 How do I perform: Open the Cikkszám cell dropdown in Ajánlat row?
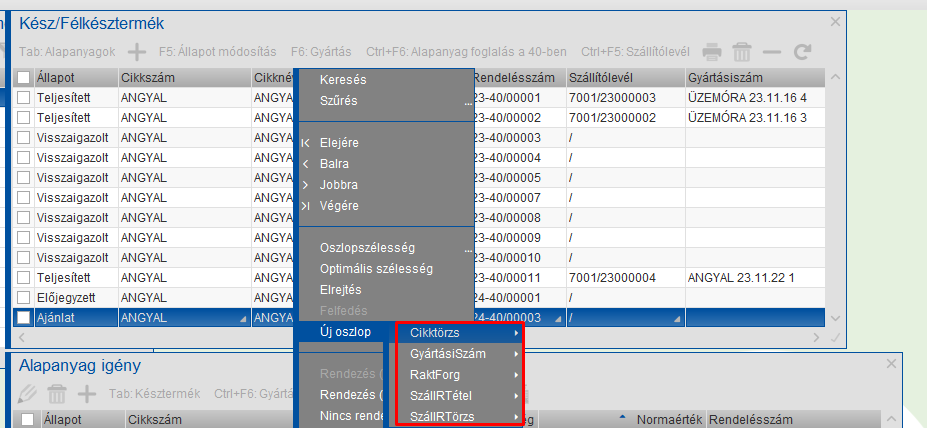point(244,320)
